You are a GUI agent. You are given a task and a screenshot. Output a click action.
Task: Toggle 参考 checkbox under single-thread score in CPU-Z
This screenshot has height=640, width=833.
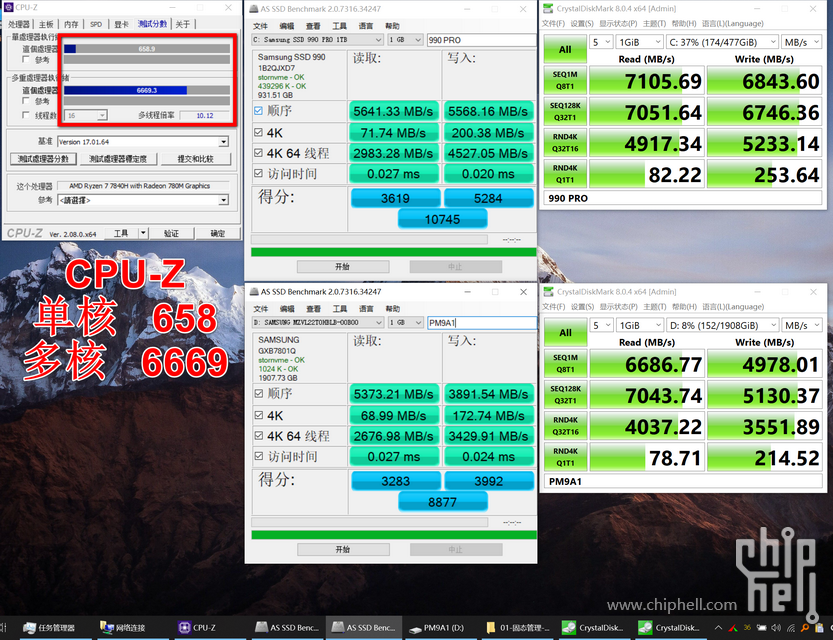coord(26,59)
